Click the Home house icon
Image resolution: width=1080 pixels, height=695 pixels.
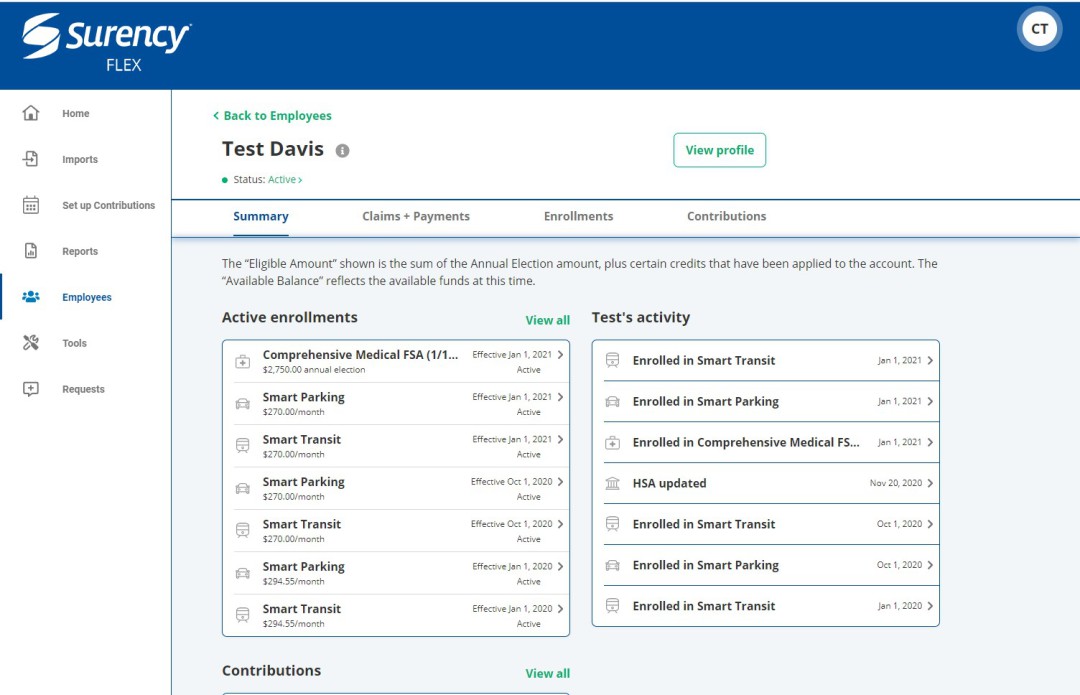tap(31, 113)
